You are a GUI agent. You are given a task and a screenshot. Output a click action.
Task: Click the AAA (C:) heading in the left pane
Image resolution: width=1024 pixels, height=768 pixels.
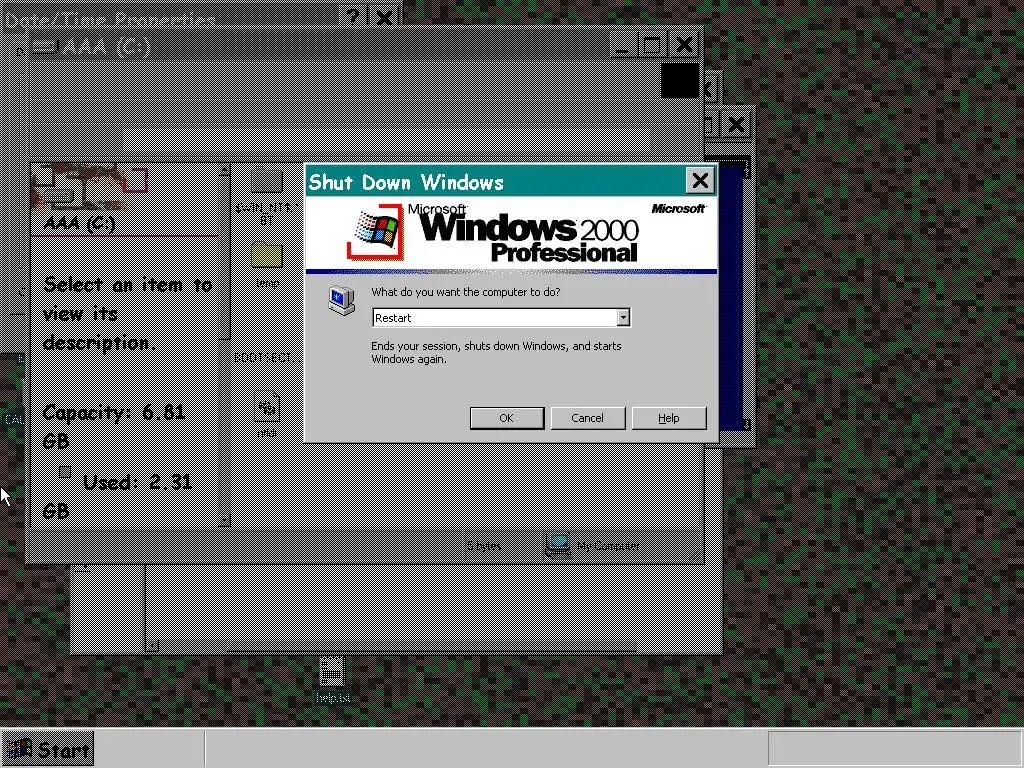[x=80, y=223]
